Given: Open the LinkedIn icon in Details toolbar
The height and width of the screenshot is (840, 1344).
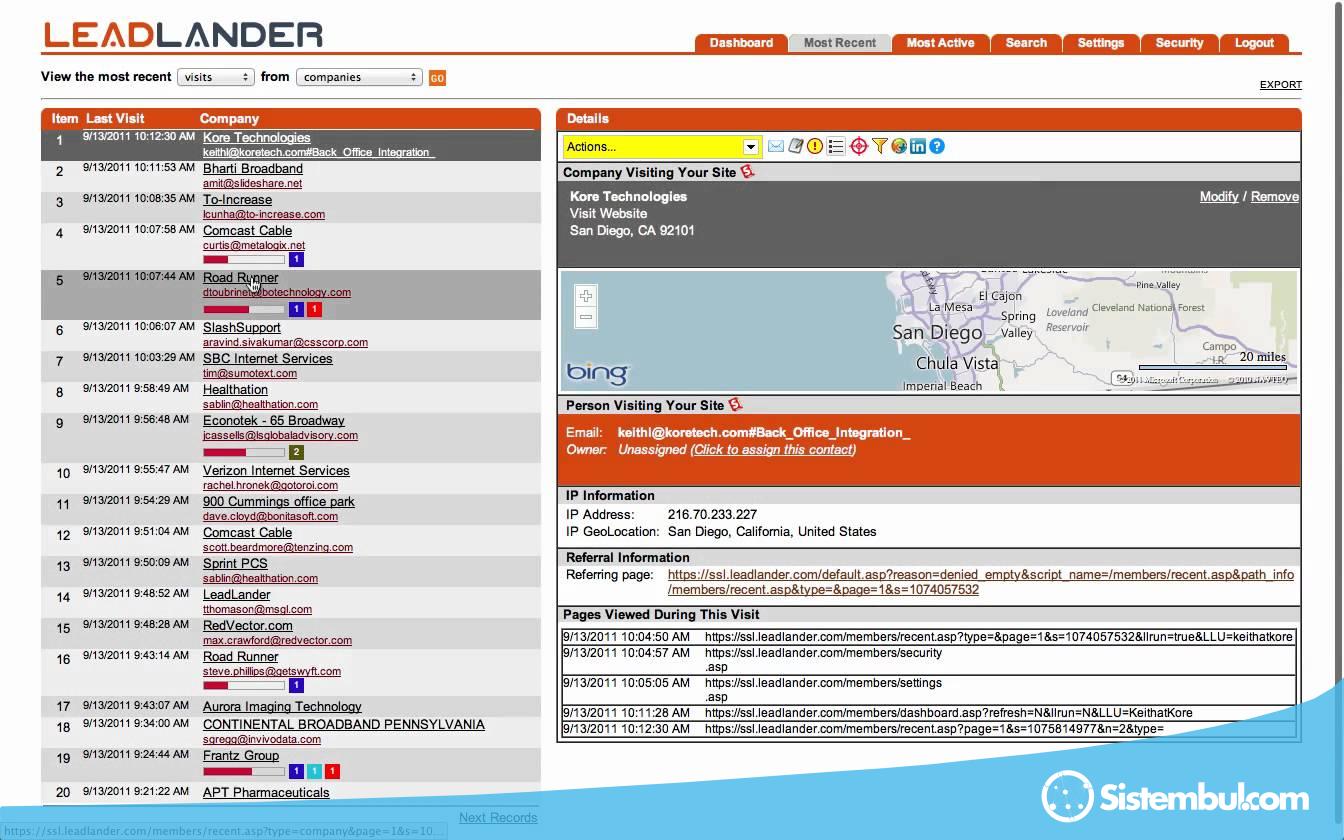Looking at the screenshot, I should pos(918,146).
